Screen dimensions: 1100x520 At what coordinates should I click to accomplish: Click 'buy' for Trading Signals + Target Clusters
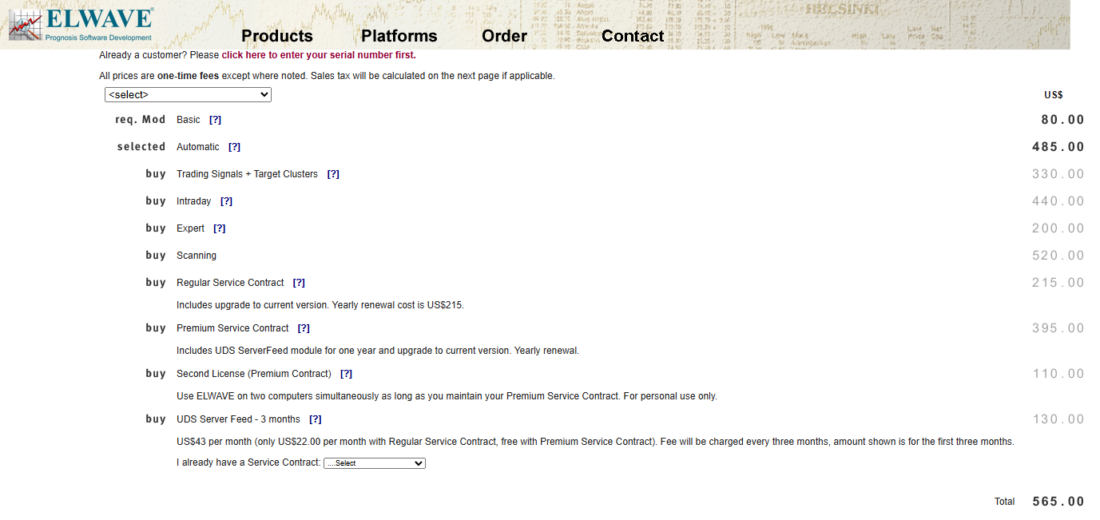pos(156,174)
